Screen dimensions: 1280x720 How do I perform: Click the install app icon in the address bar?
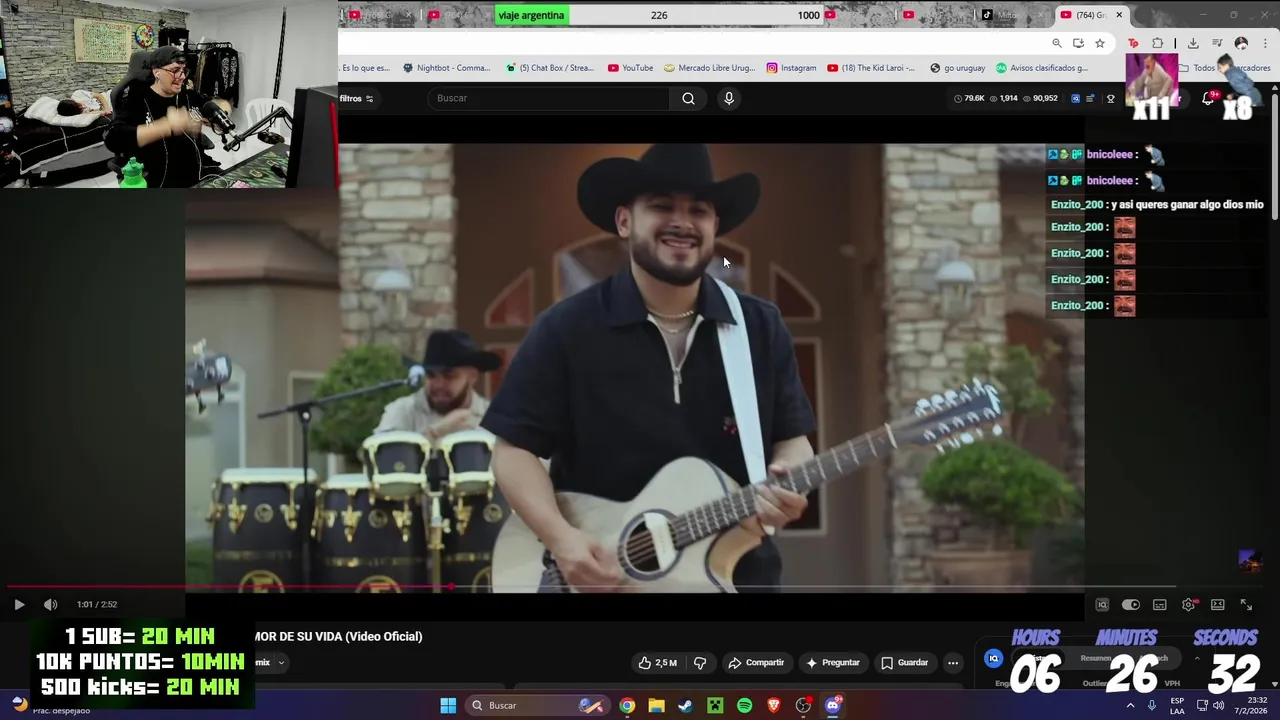coord(1078,43)
